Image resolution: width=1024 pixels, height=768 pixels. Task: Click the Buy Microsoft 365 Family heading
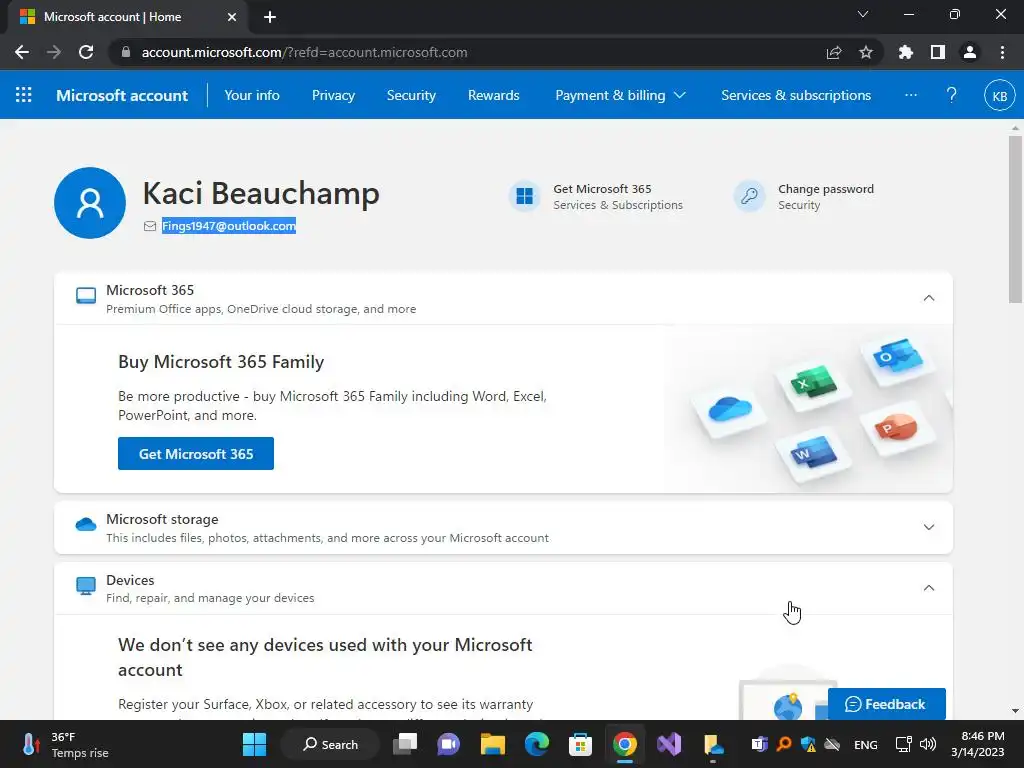pos(221,362)
